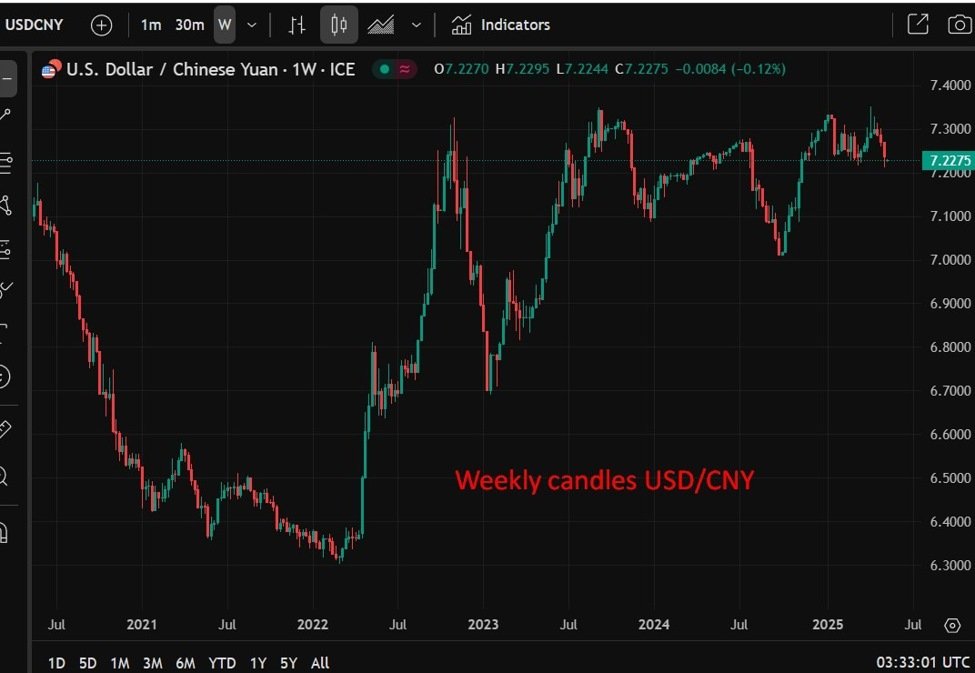The width and height of the screenshot is (975, 673).
Task: Set date range to YTD
Action: (222, 662)
